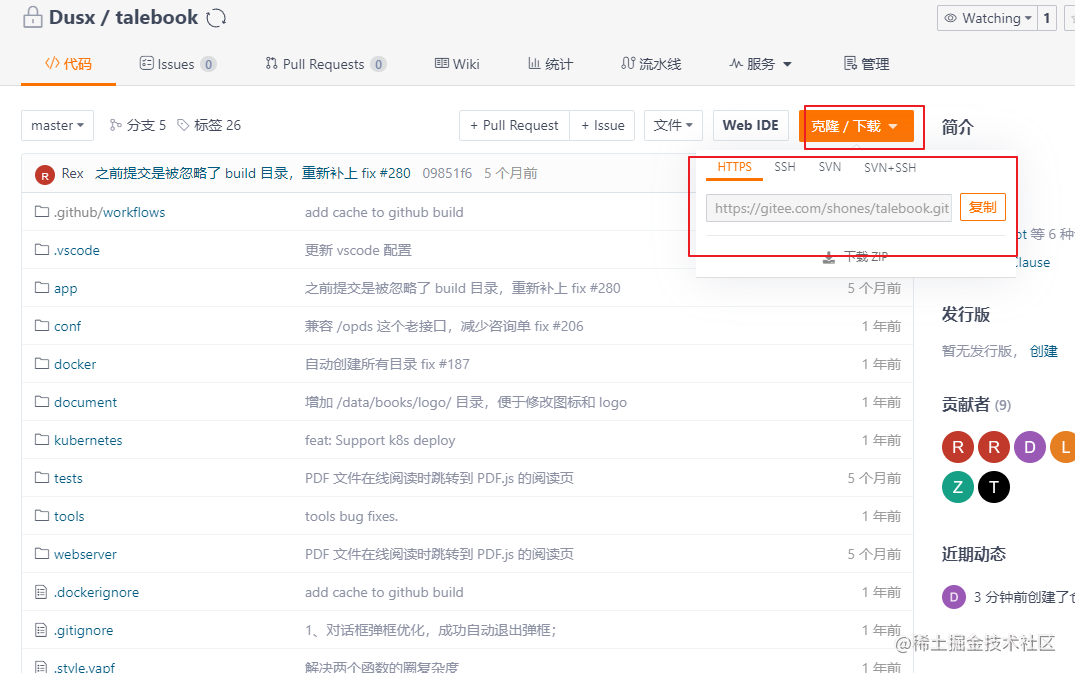Viewport: 1075px width, 673px height.
Task: Click the watcher count 1
Action: [x=1047, y=19]
